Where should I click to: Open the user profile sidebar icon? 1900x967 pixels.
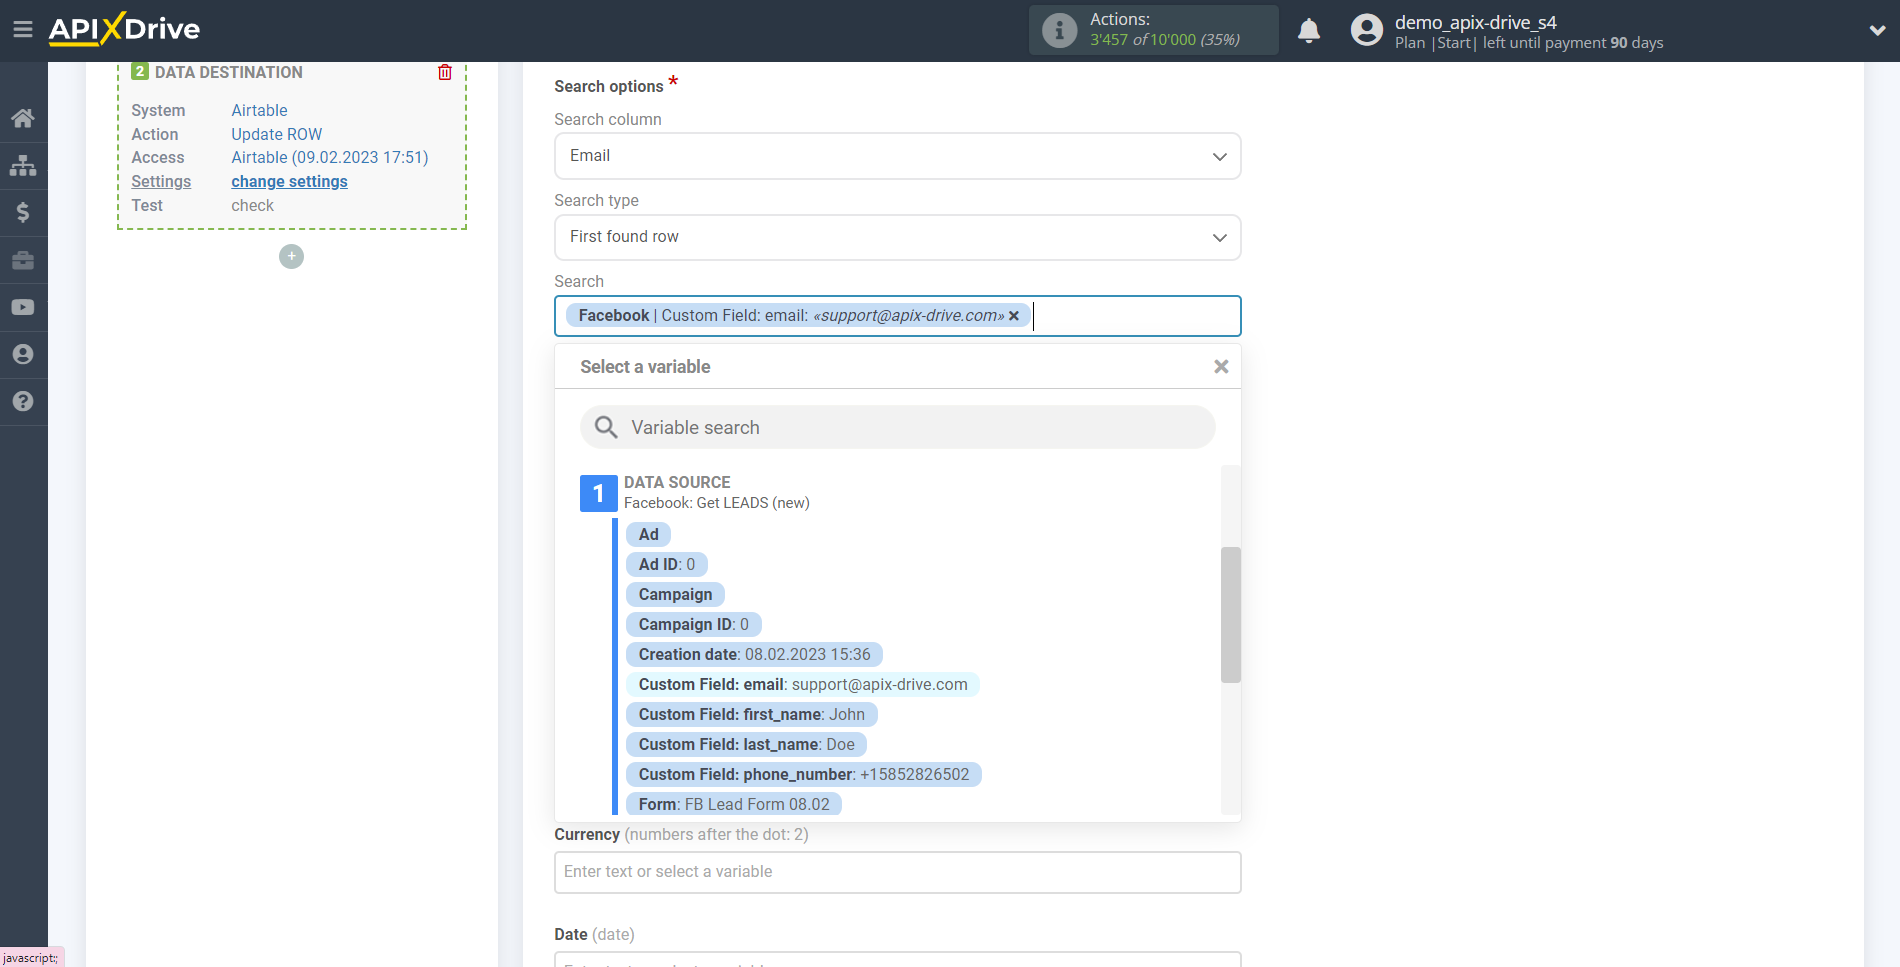[x=23, y=354]
